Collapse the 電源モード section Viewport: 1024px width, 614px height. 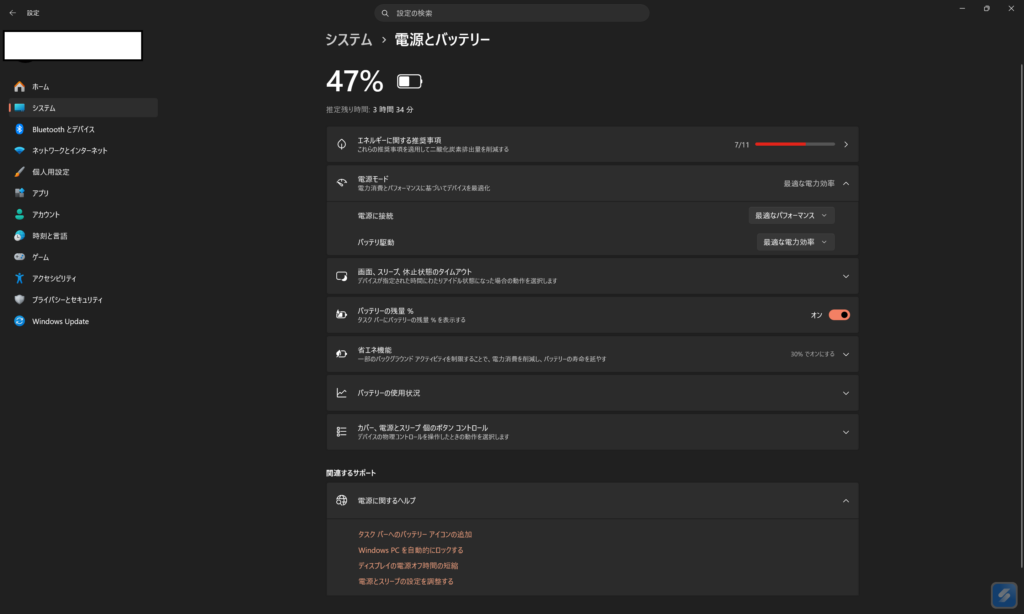pyautogui.click(x=845, y=183)
